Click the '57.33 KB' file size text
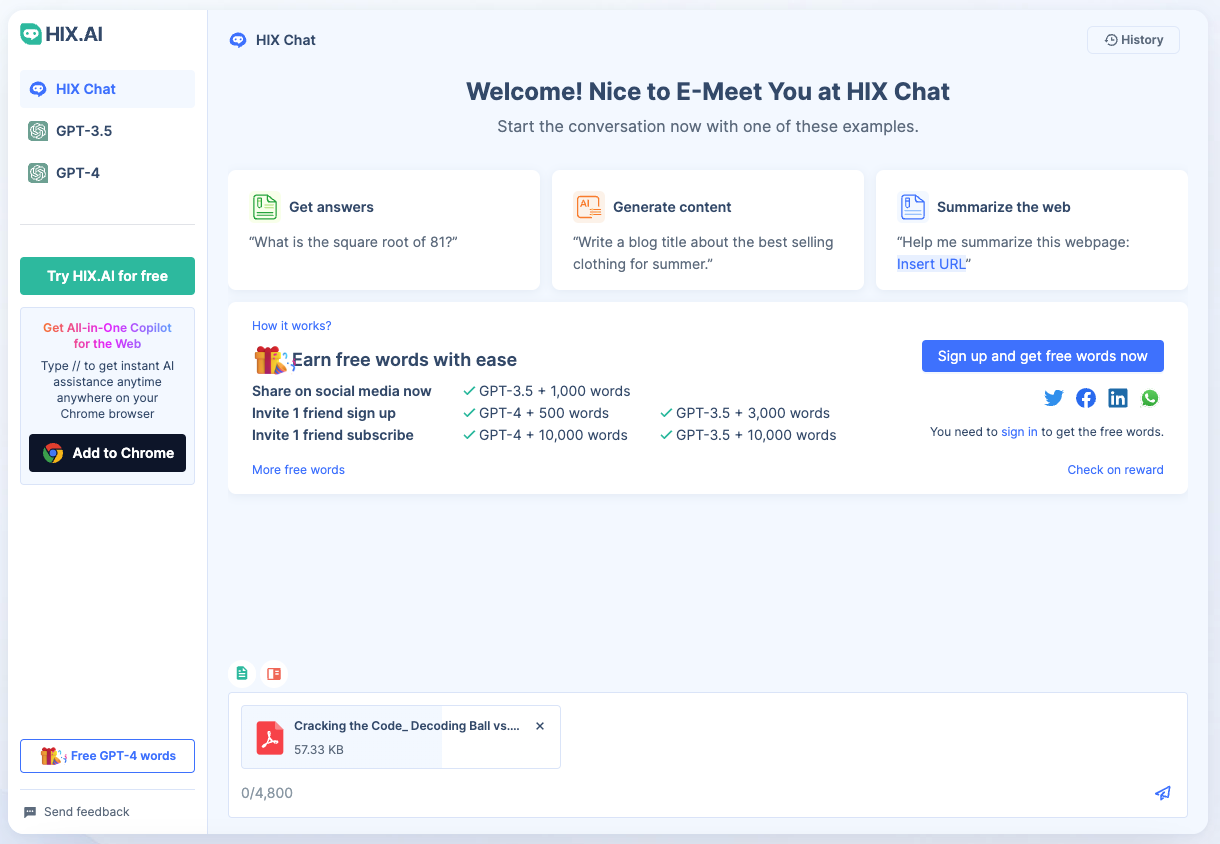This screenshot has width=1220, height=844. click(319, 749)
